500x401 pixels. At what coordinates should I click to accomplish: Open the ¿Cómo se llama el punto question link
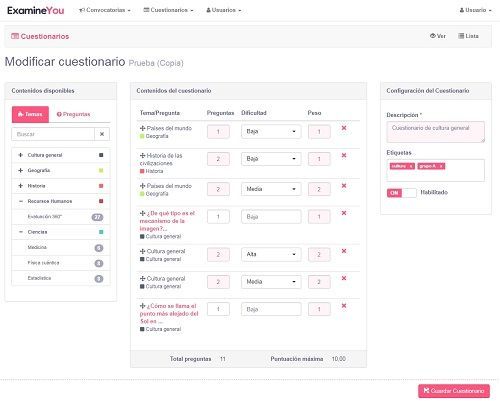169,314
